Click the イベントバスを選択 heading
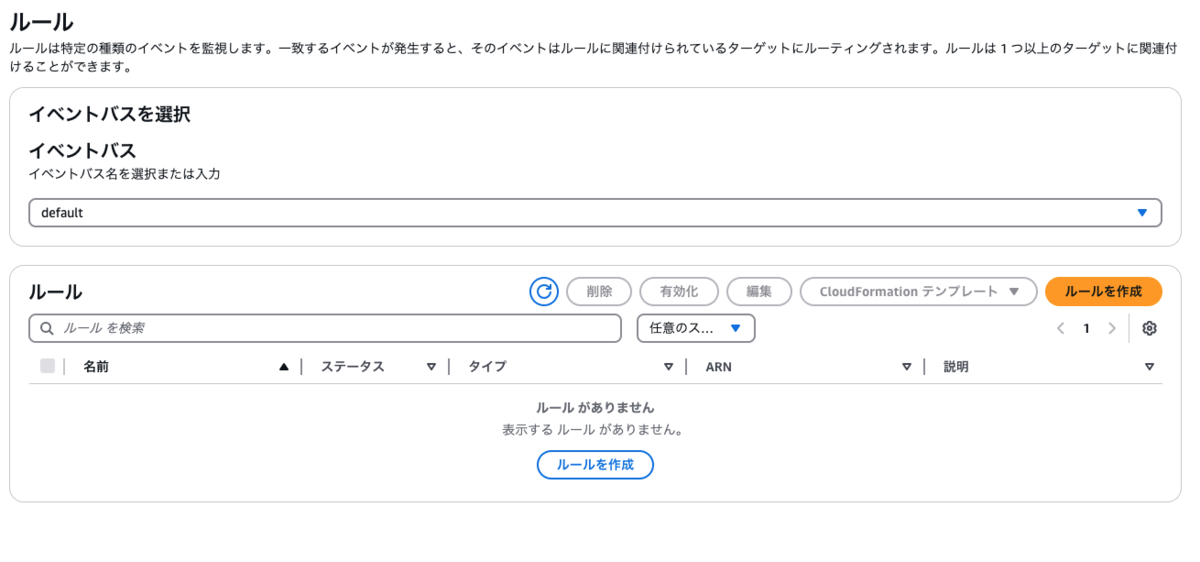Screen dimensions: 1200x562 [109, 114]
